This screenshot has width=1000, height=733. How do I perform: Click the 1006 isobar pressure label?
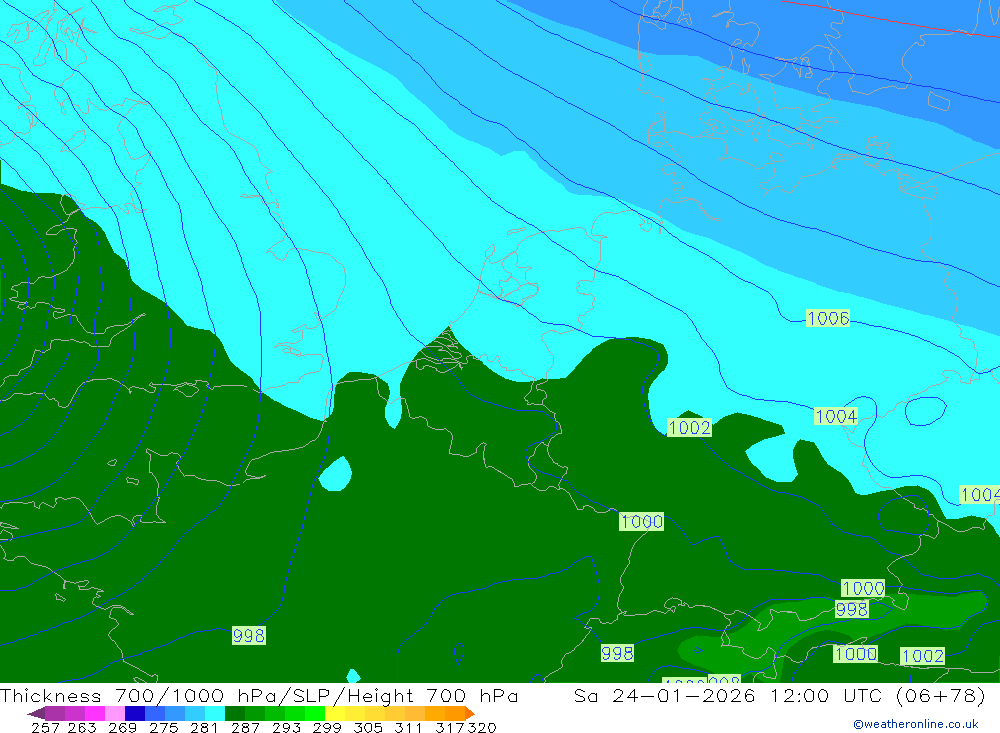point(828,318)
